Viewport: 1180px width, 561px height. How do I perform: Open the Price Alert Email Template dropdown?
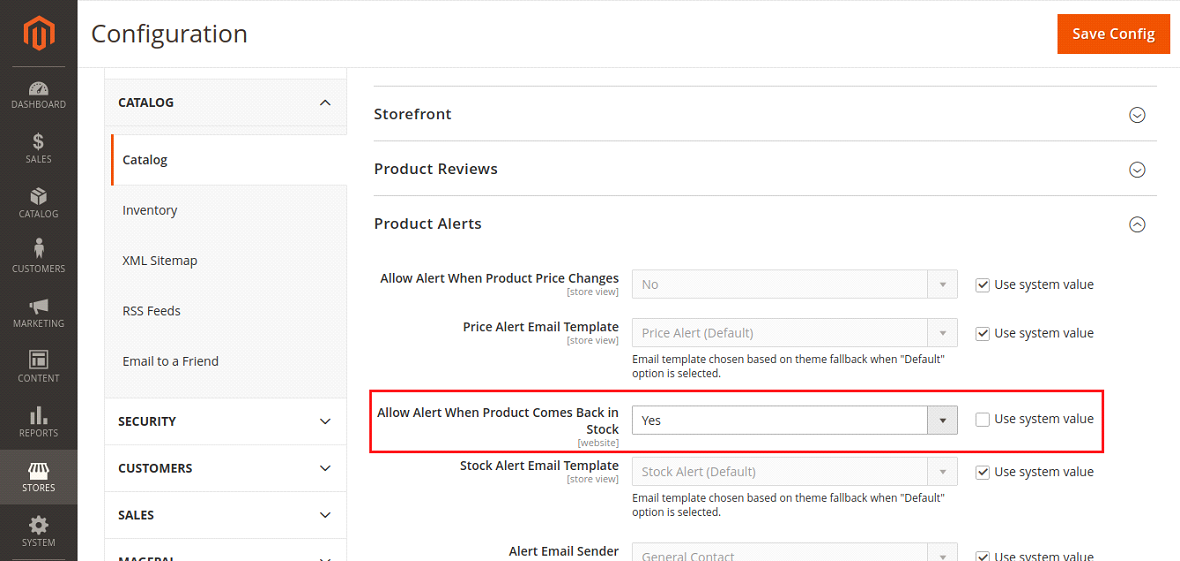coord(795,333)
